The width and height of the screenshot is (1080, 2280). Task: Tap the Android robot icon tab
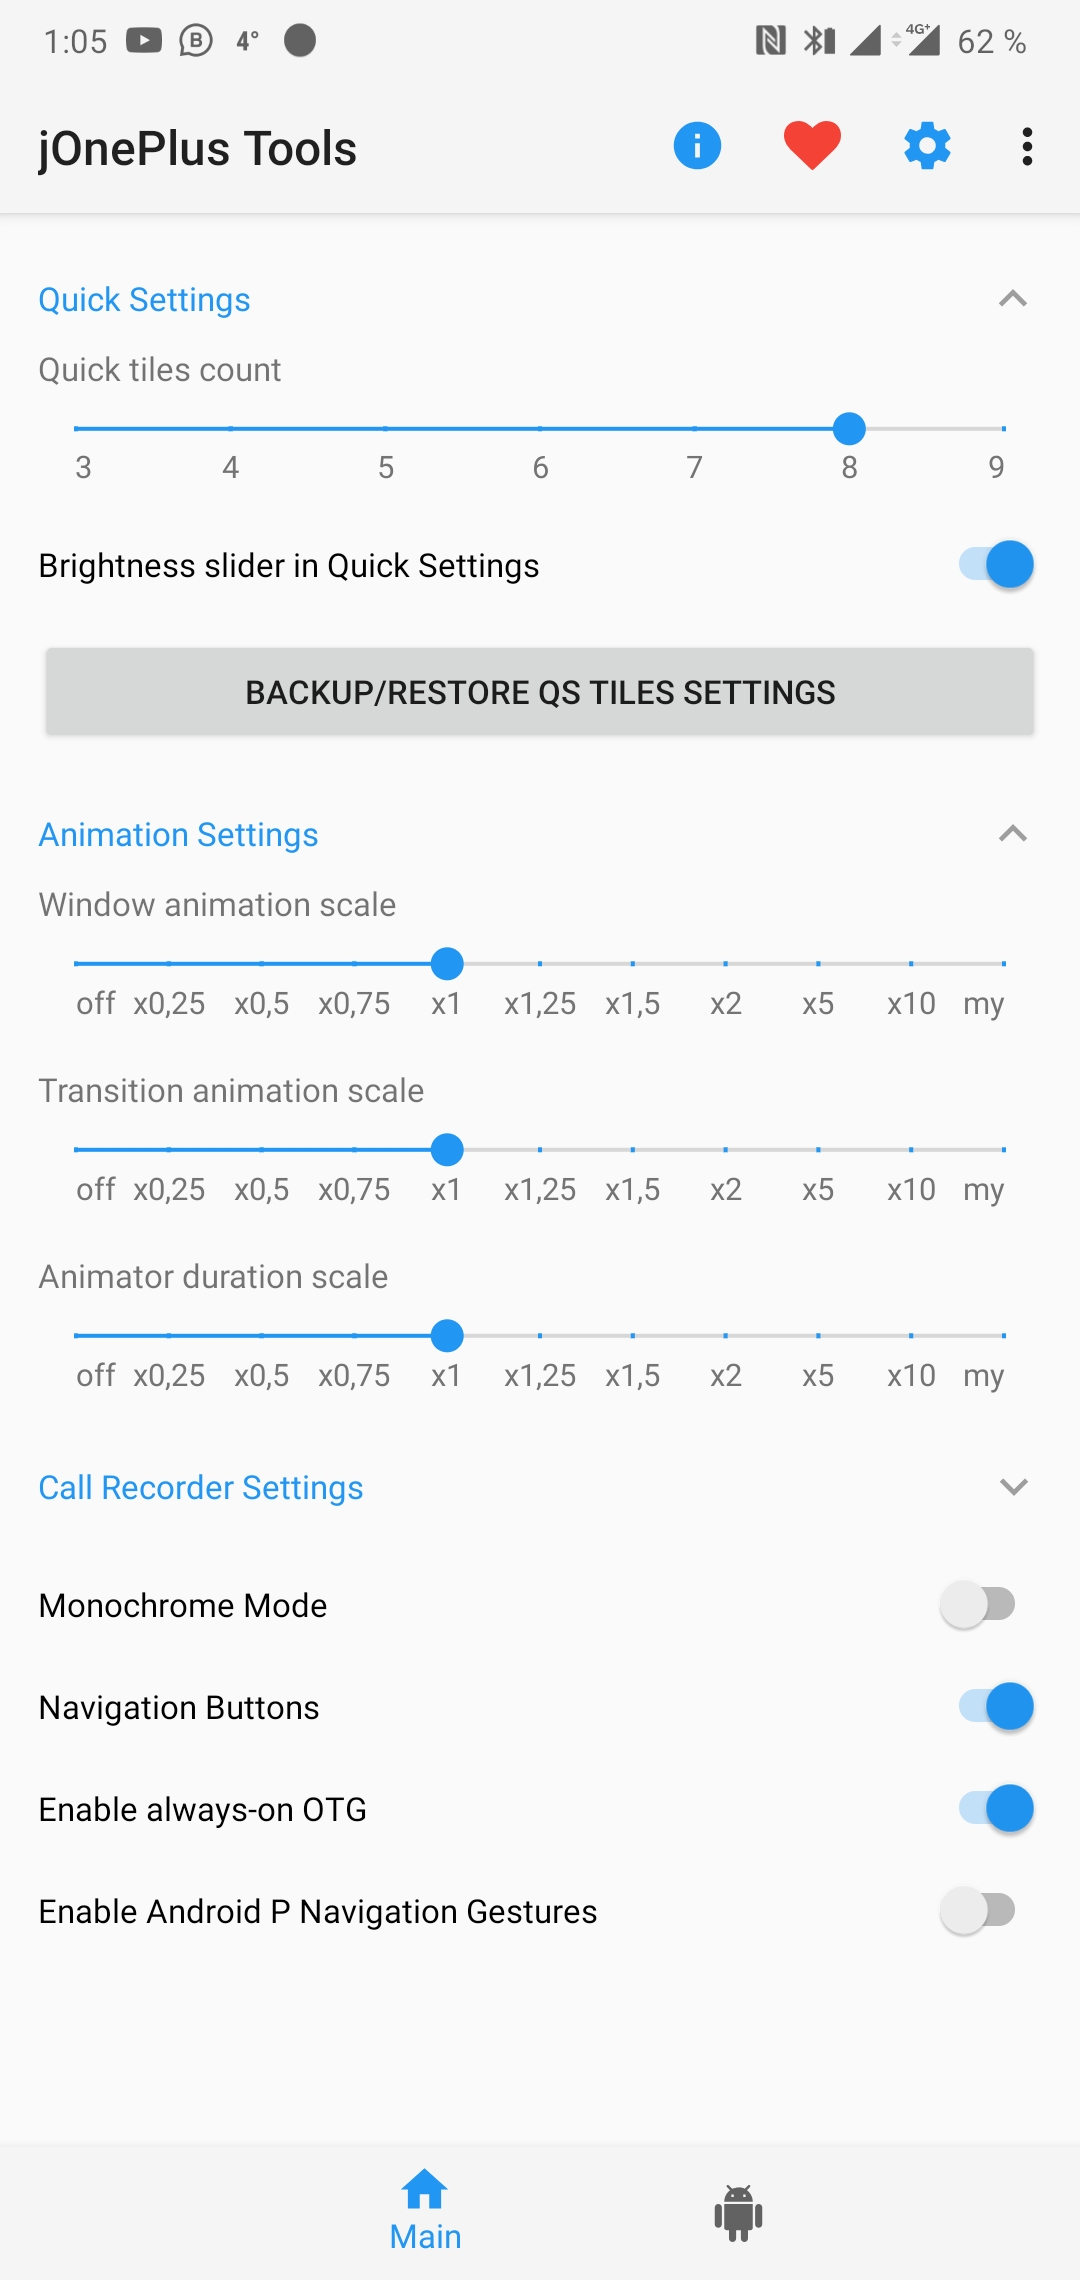[738, 2212]
